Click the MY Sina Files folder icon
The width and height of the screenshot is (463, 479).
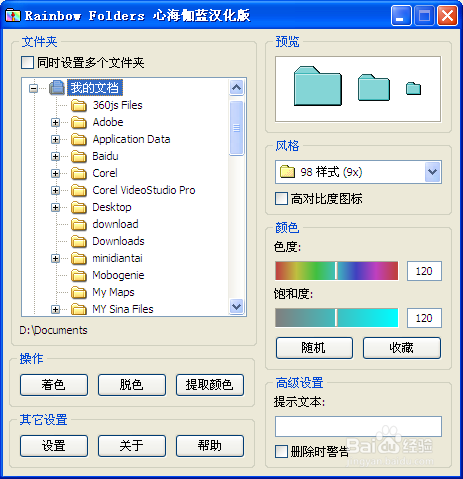[x=79, y=309]
